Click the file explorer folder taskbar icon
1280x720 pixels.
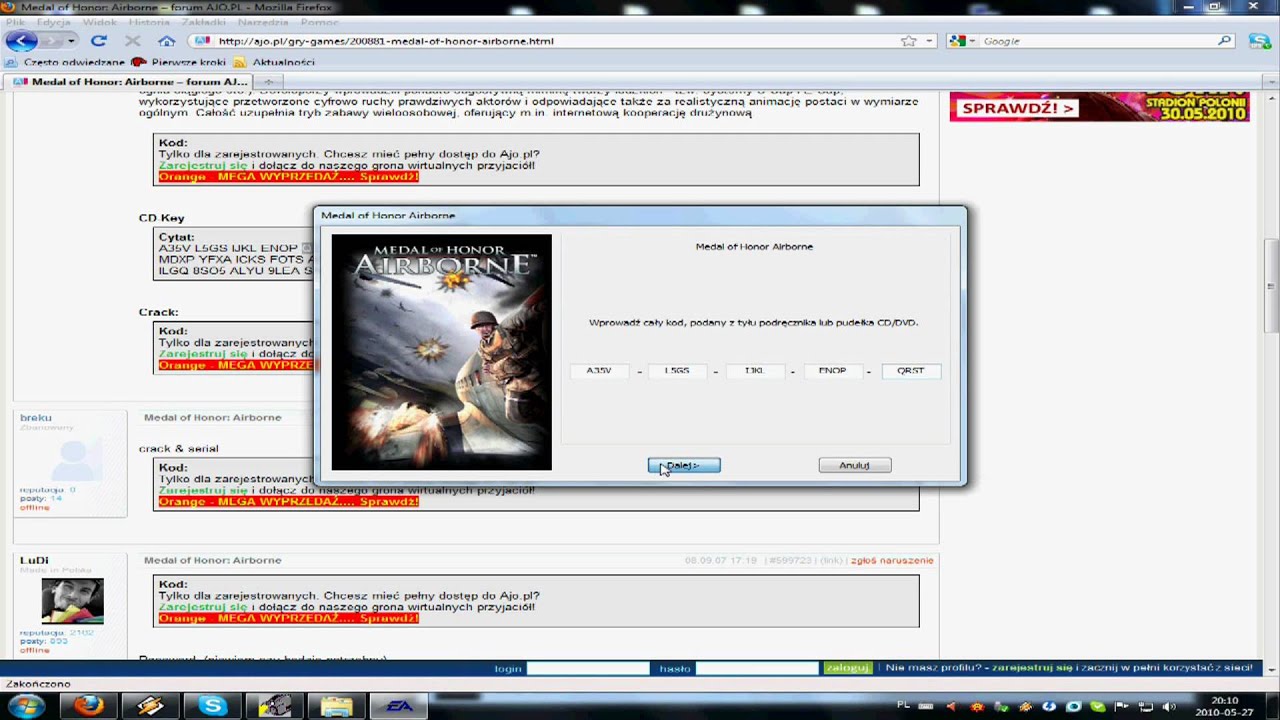pyautogui.click(x=336, y=706)
